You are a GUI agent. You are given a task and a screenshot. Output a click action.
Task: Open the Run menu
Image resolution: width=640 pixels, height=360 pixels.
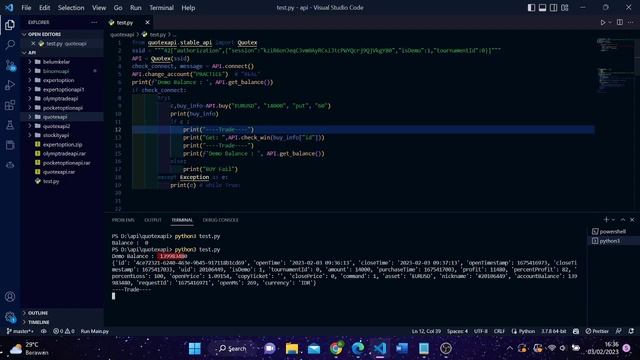tap(136, 7)
